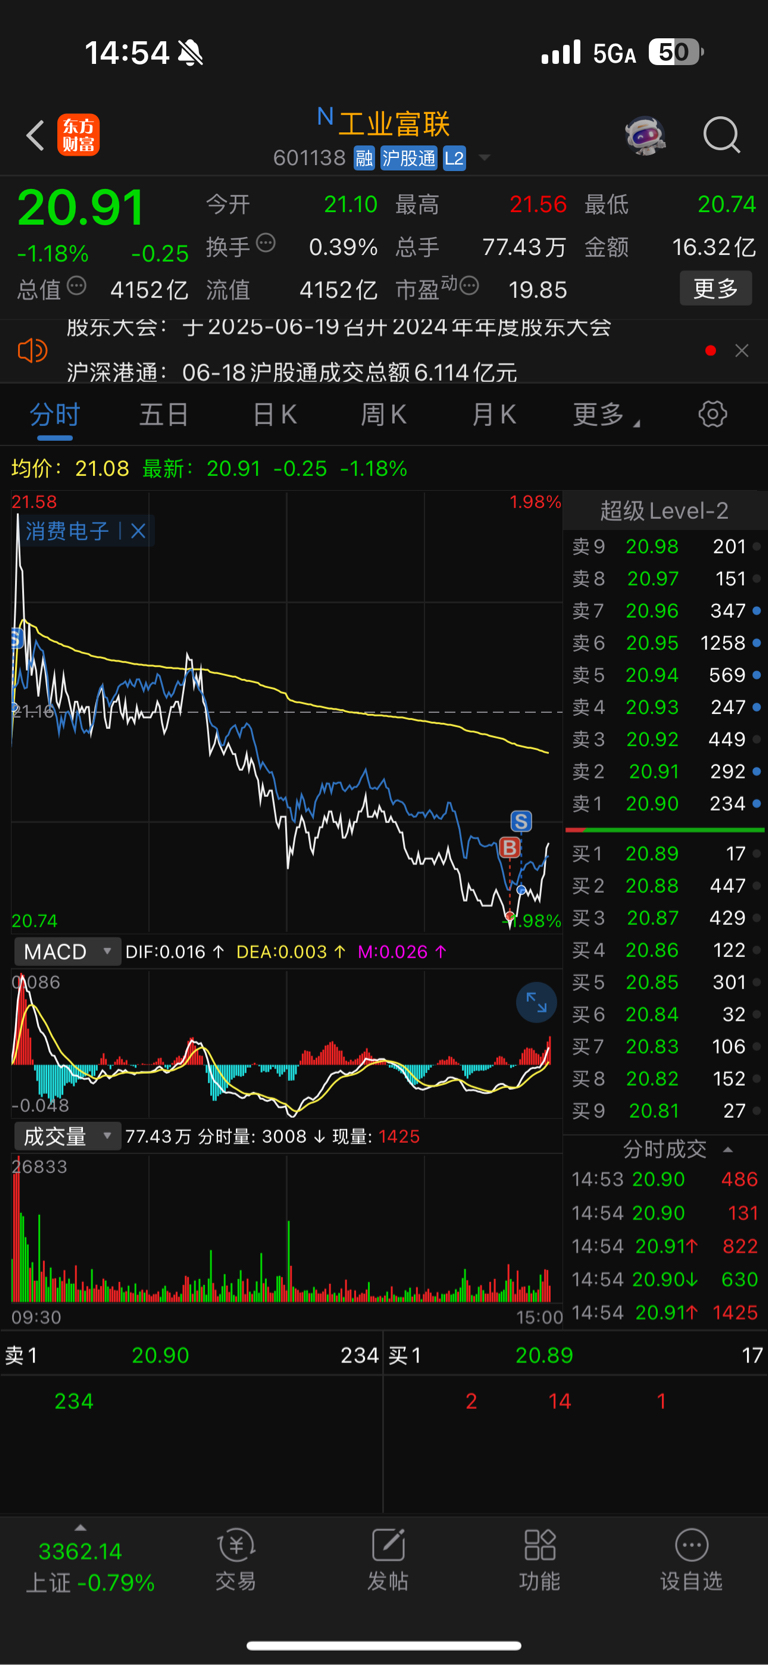Tap the red B buy marker
This screenshot has width=768, height=1665.
[x=510, y=848]
